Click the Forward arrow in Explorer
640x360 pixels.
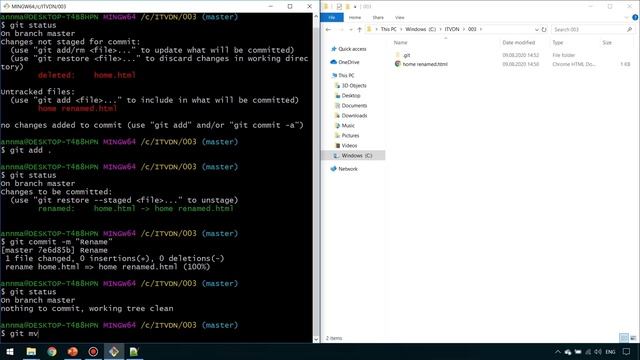pyautogui.click(x=341, y=29)
